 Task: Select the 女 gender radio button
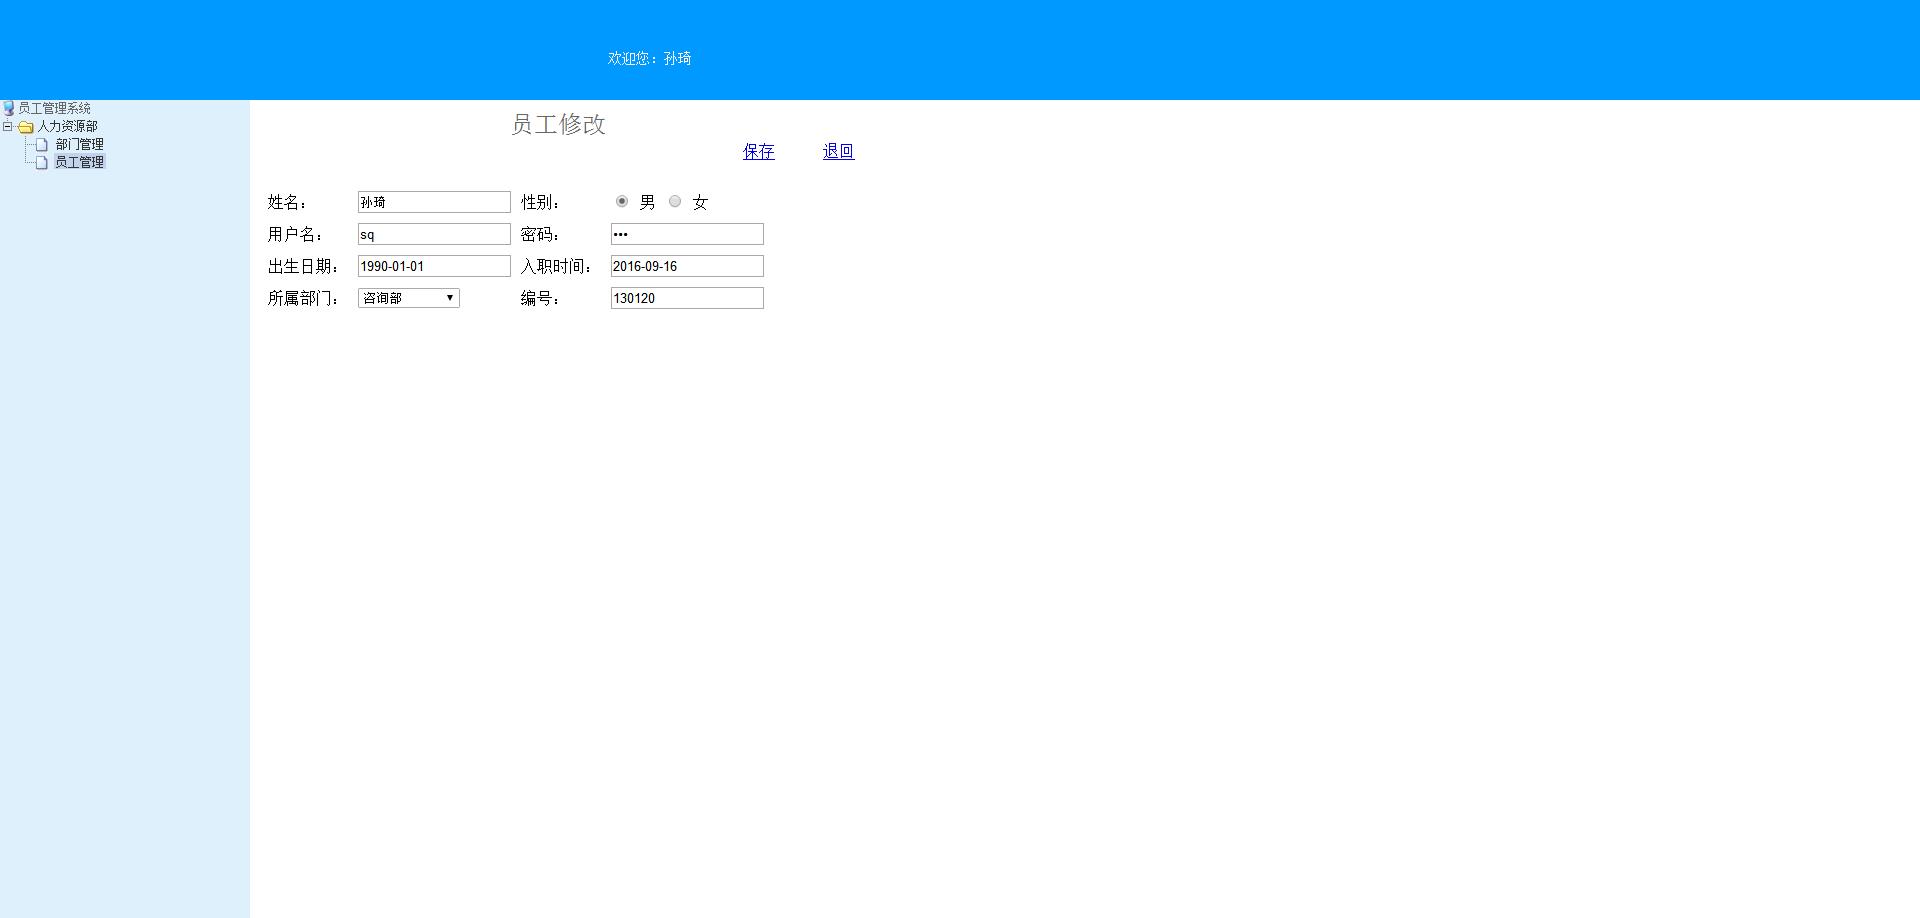pos(675,201)
